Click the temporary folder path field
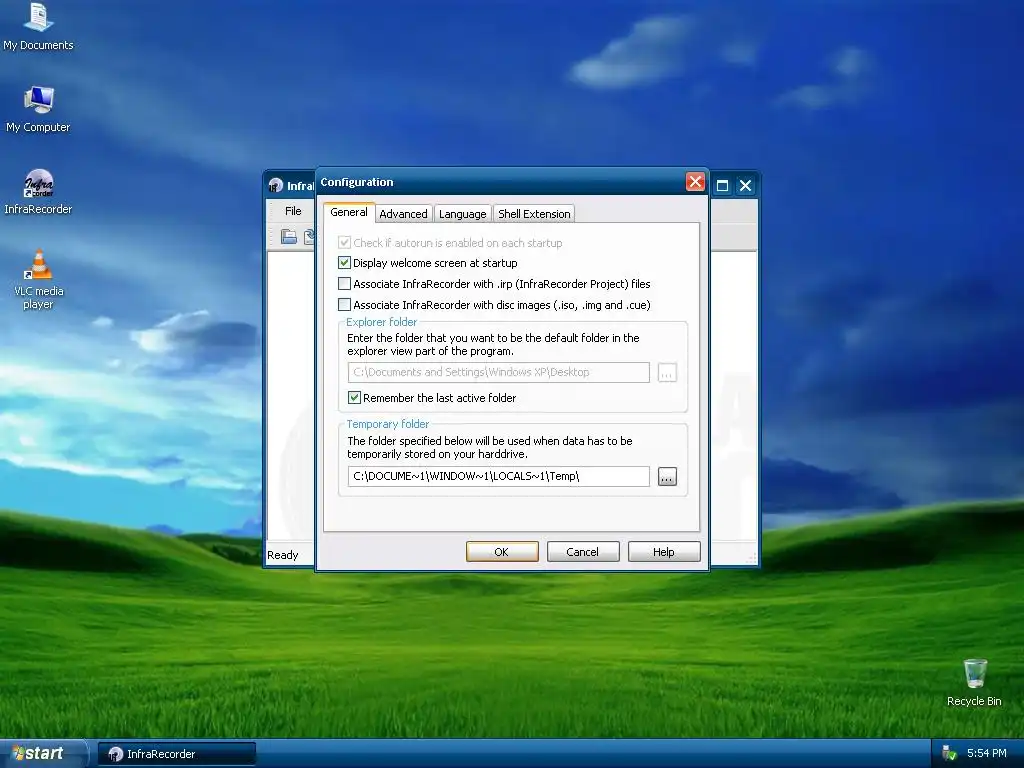The height and width of the screenshot is (768, 1024). pyautogui.click(x=498, y=476)
